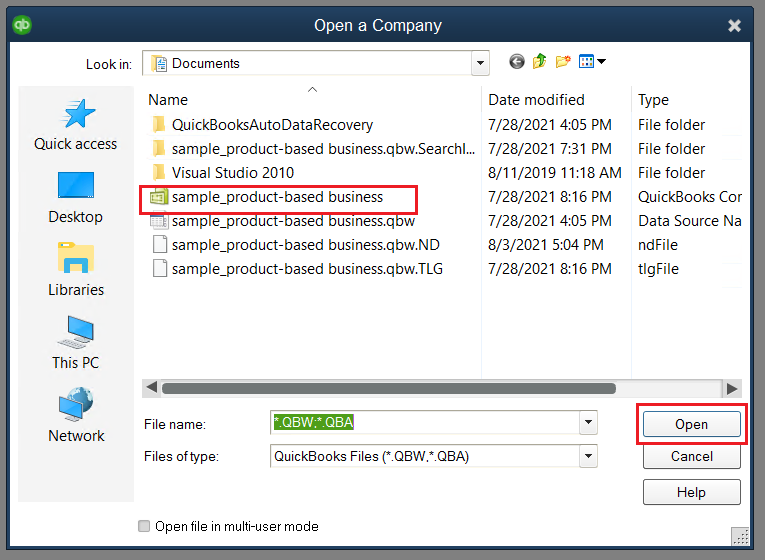Viewport: 765px width, 560px height.
Task: Select Quick access in the sidebar
Action: pos(76,125)
